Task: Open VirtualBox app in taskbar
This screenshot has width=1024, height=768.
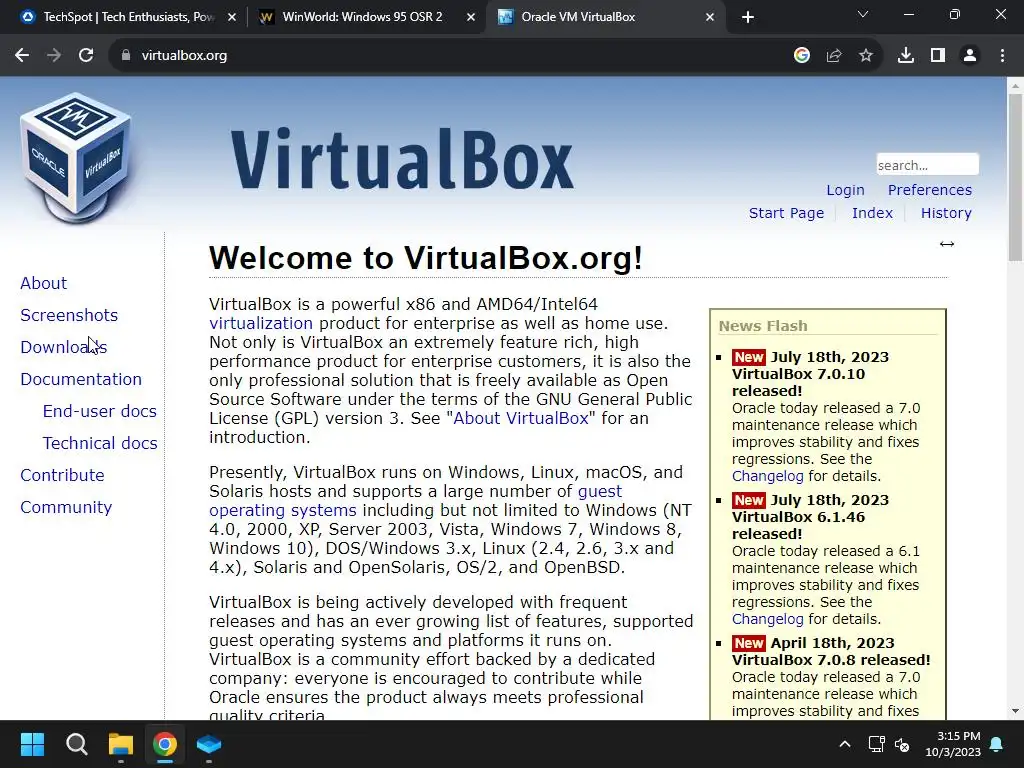Action: tap(209, 744)
